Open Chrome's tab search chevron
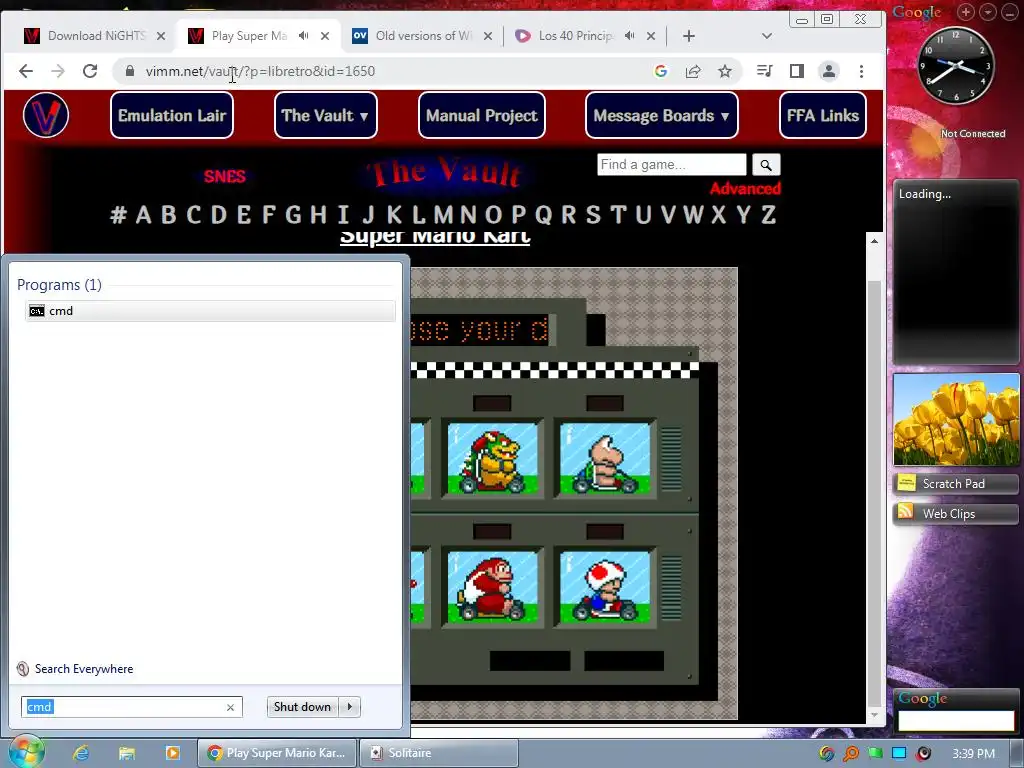This screenshot has width=1024, height=768. (x=767, y=36)
